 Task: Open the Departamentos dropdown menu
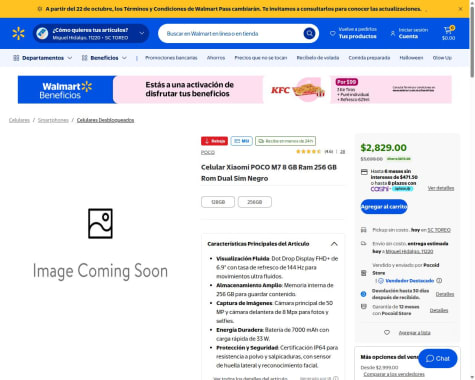tap(42, 58)
